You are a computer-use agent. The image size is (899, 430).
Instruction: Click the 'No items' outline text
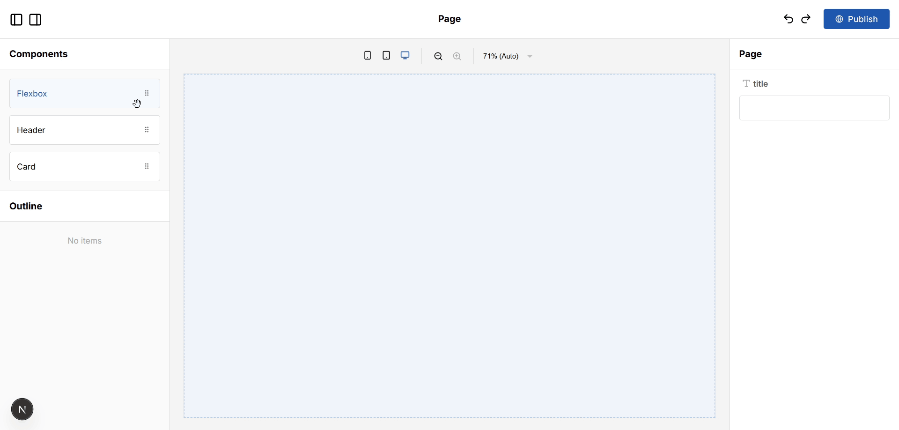click(x=84, y=241)
